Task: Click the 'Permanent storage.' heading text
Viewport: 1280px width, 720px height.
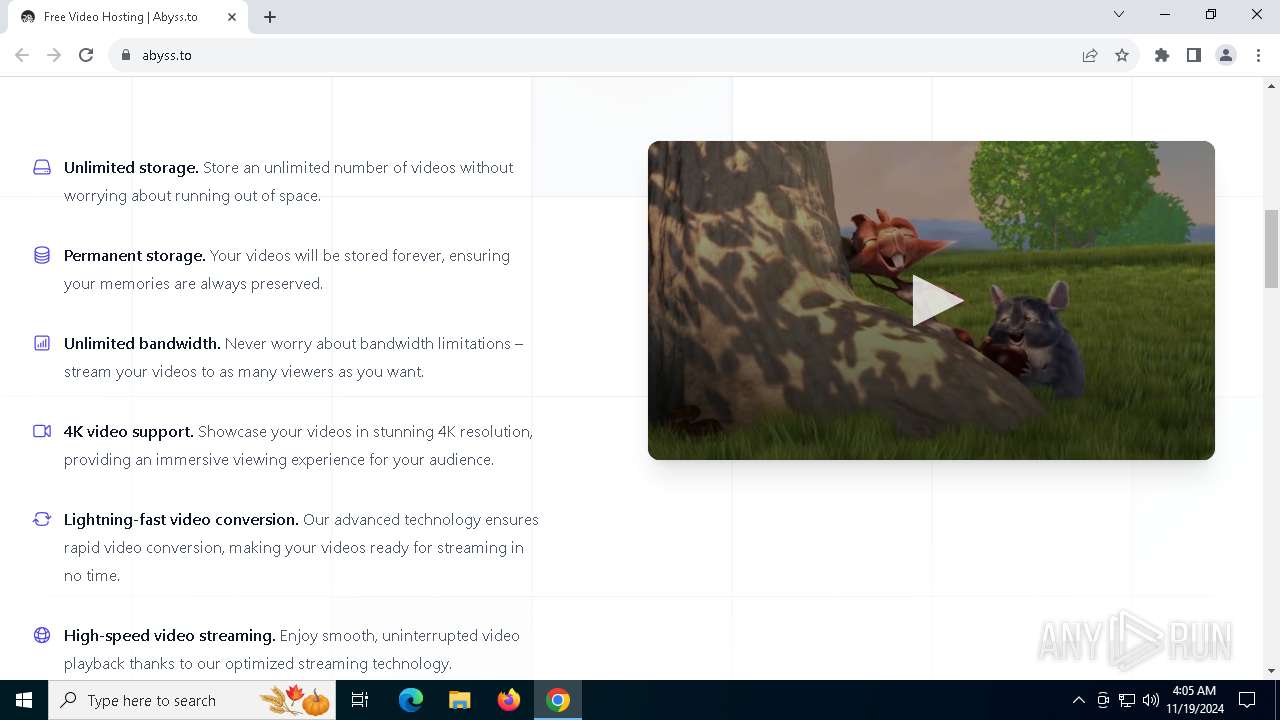Action: 134,255
